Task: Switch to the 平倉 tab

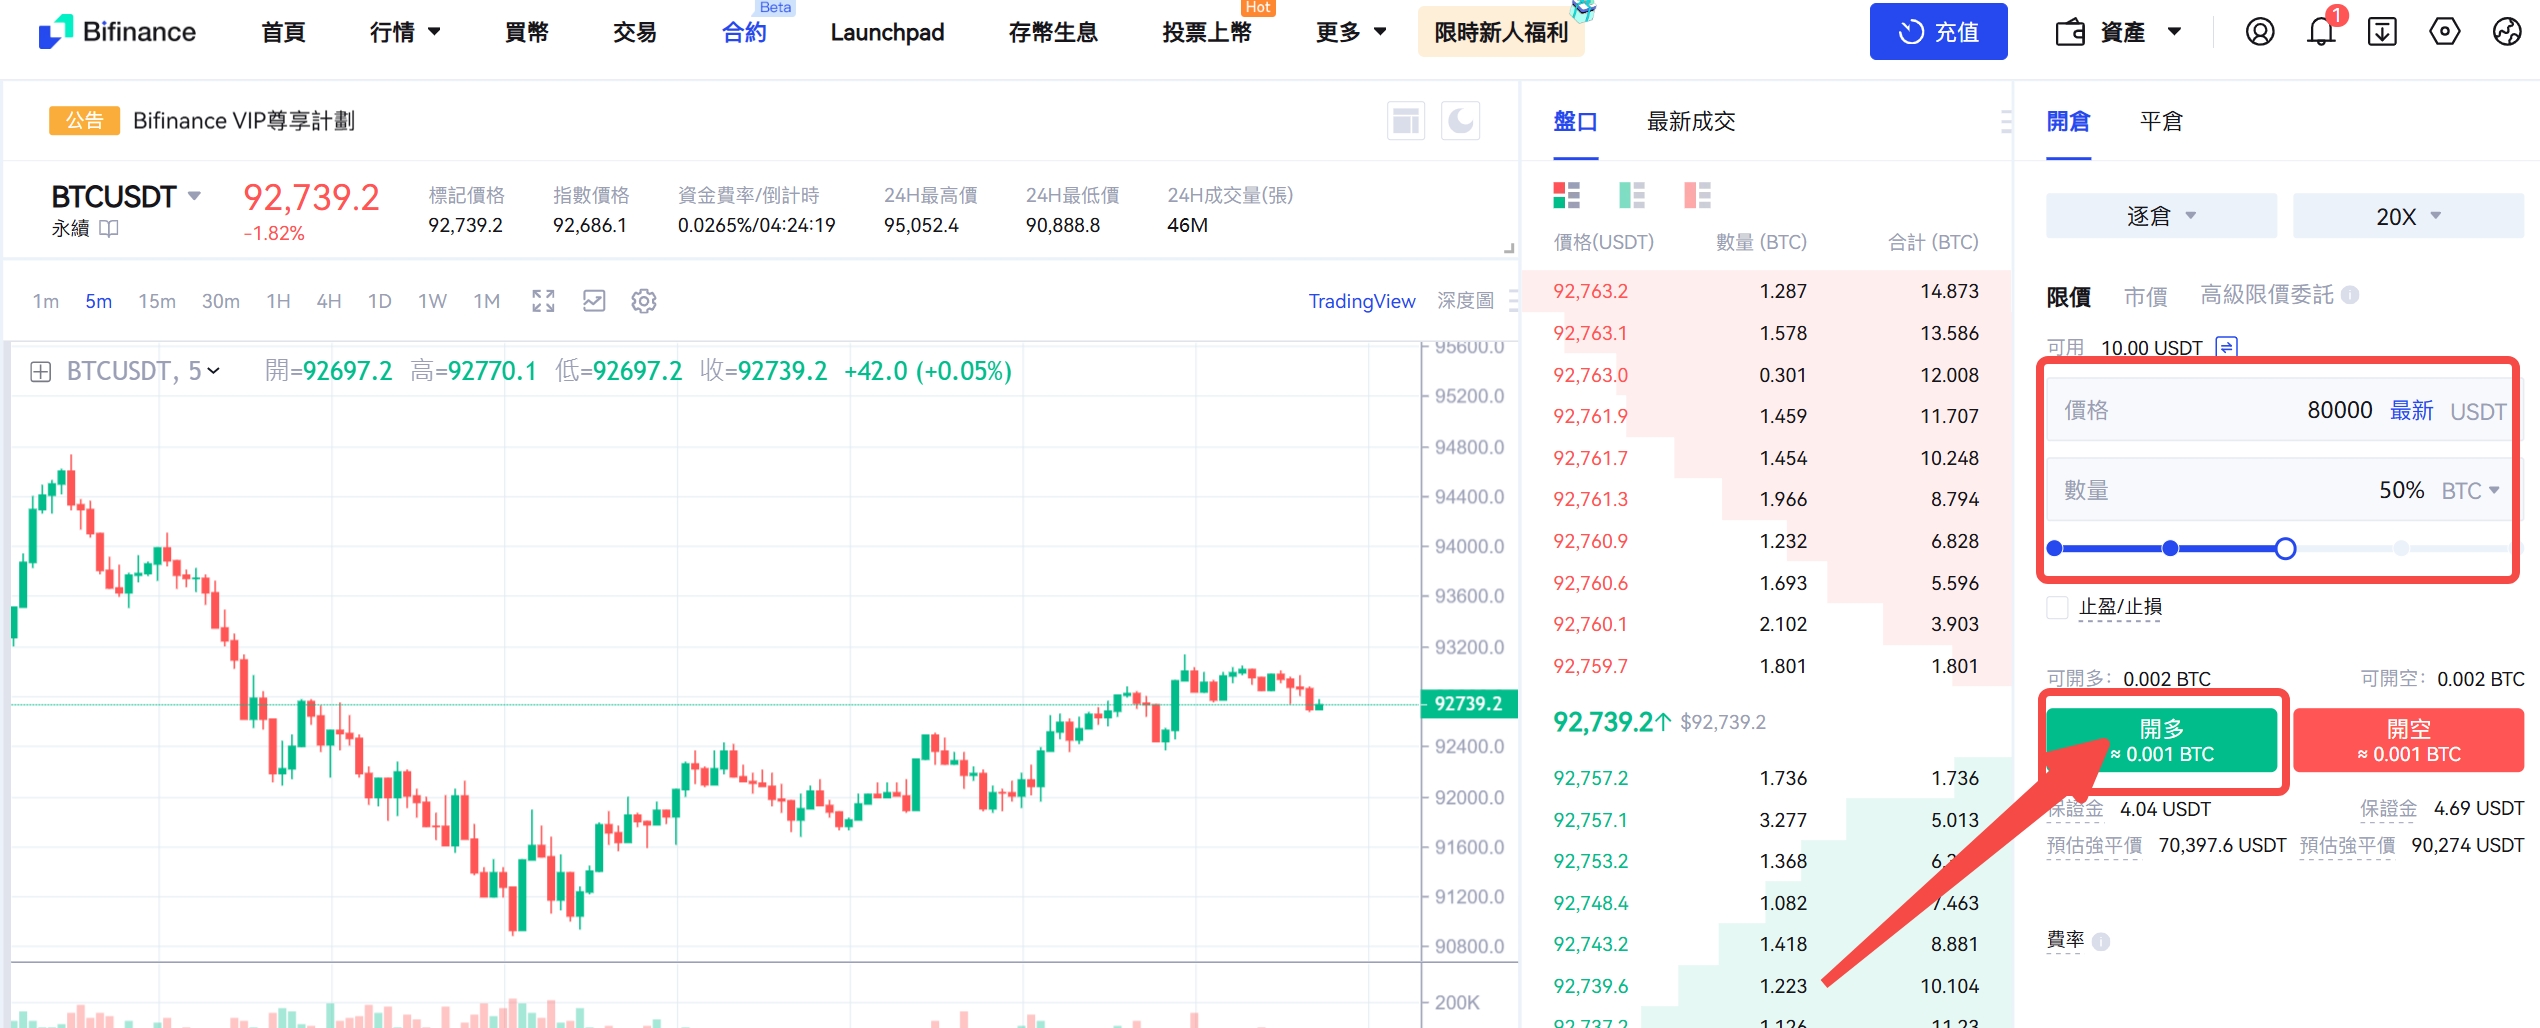Action: click(x=2160, y=122)
